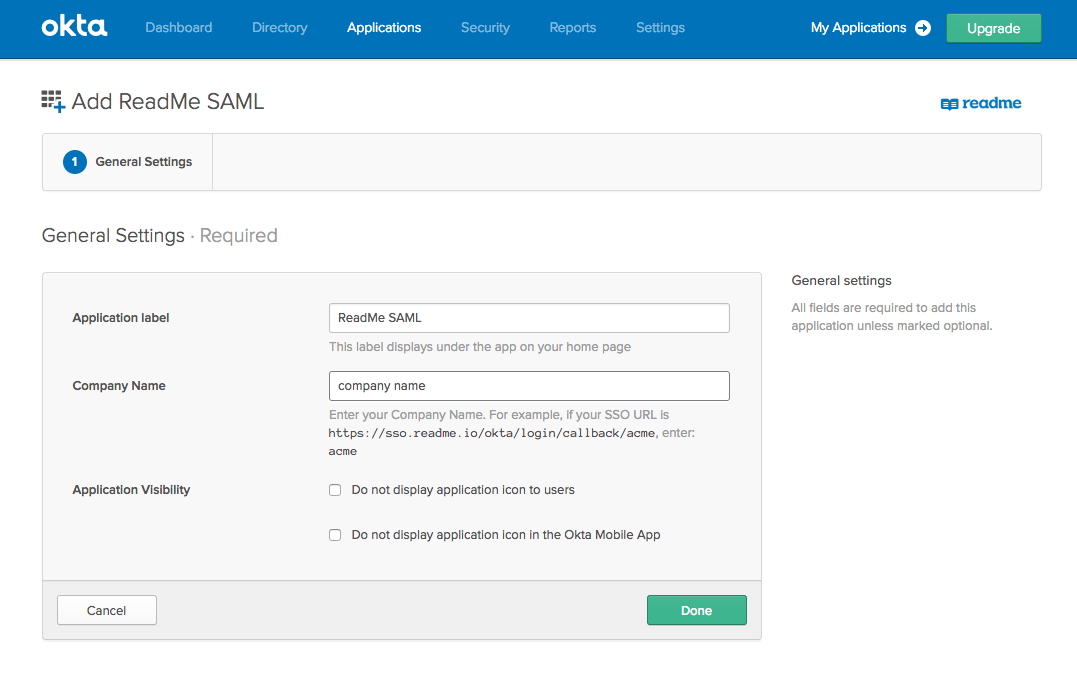The image size is (1077, 673).
Task: Focus the Company Name input field
Action: tap(529, 386)
